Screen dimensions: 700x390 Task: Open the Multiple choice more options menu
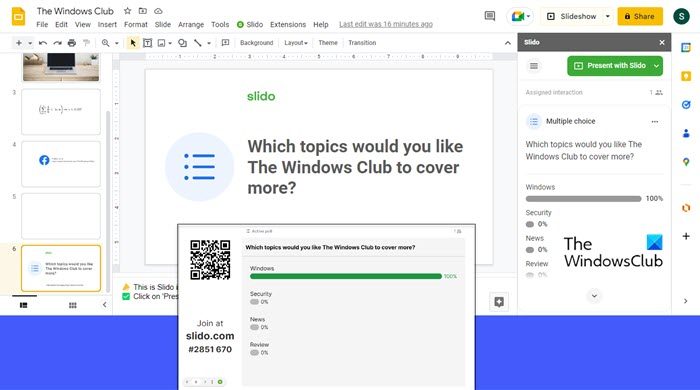point(654,121)
